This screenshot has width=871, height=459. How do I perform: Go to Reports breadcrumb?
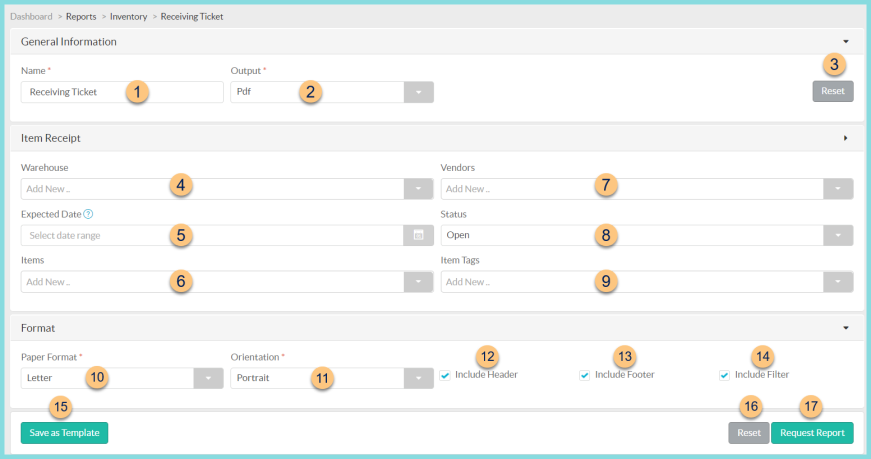point(81,17)
